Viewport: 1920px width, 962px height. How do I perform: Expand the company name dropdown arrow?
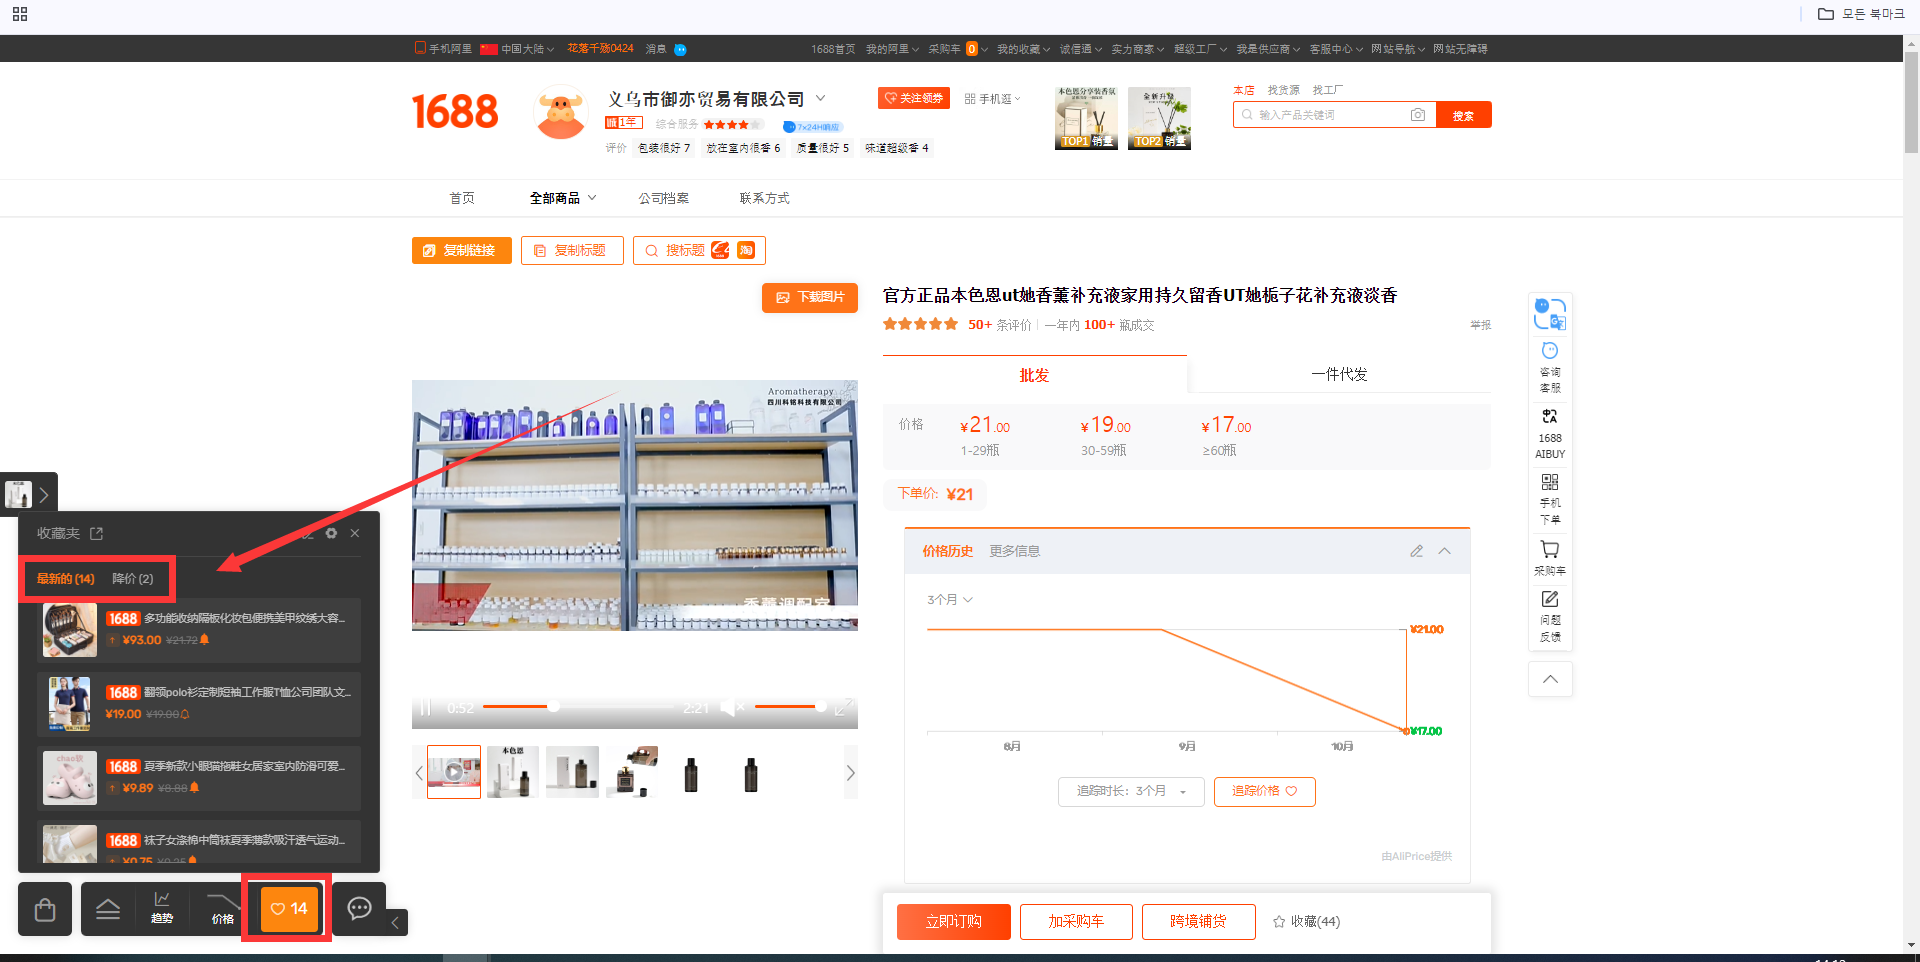tap(821, 98)
